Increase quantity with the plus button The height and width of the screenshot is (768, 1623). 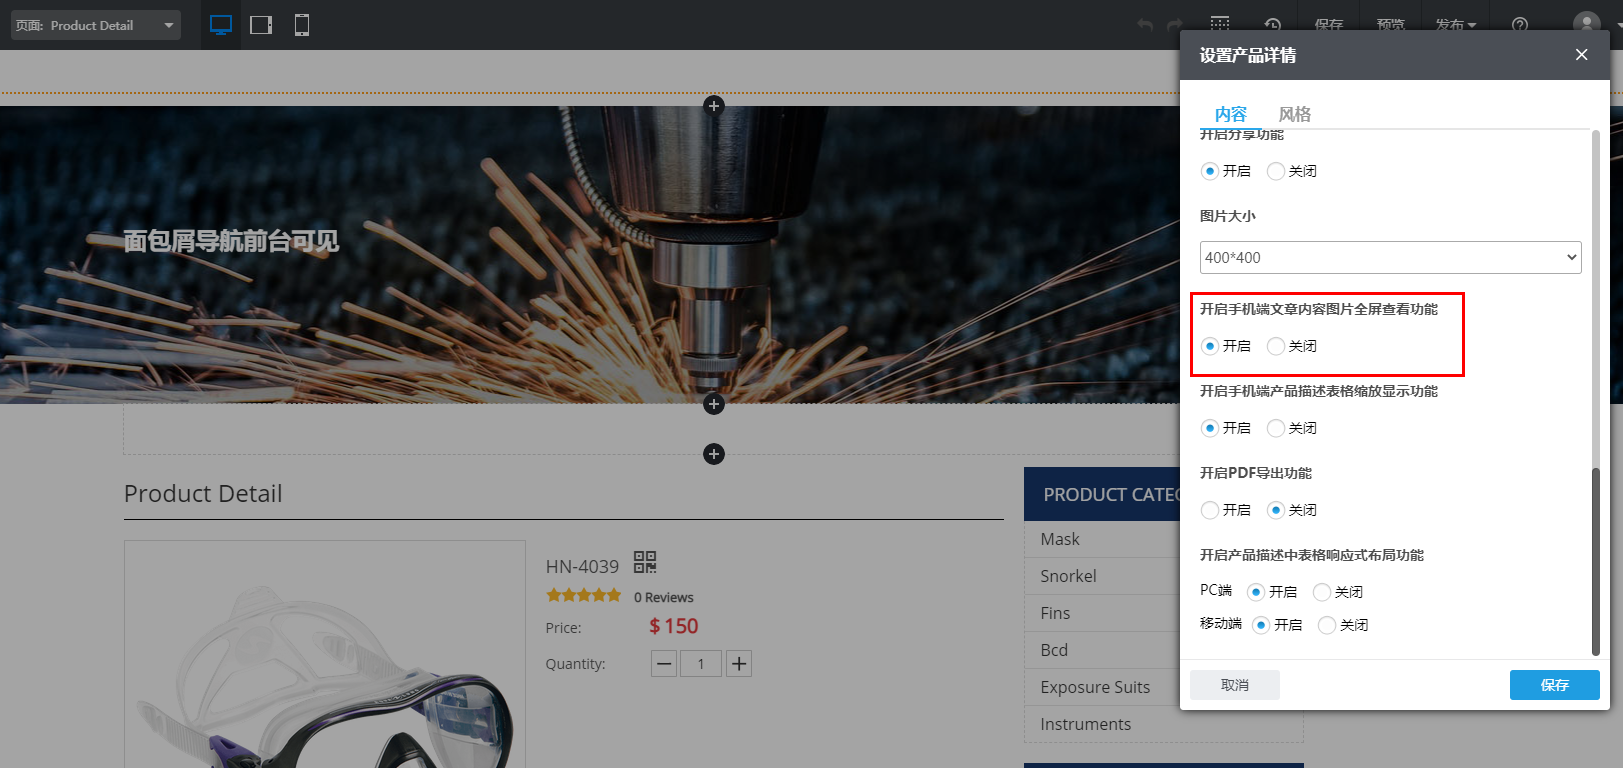coord(738,664)
